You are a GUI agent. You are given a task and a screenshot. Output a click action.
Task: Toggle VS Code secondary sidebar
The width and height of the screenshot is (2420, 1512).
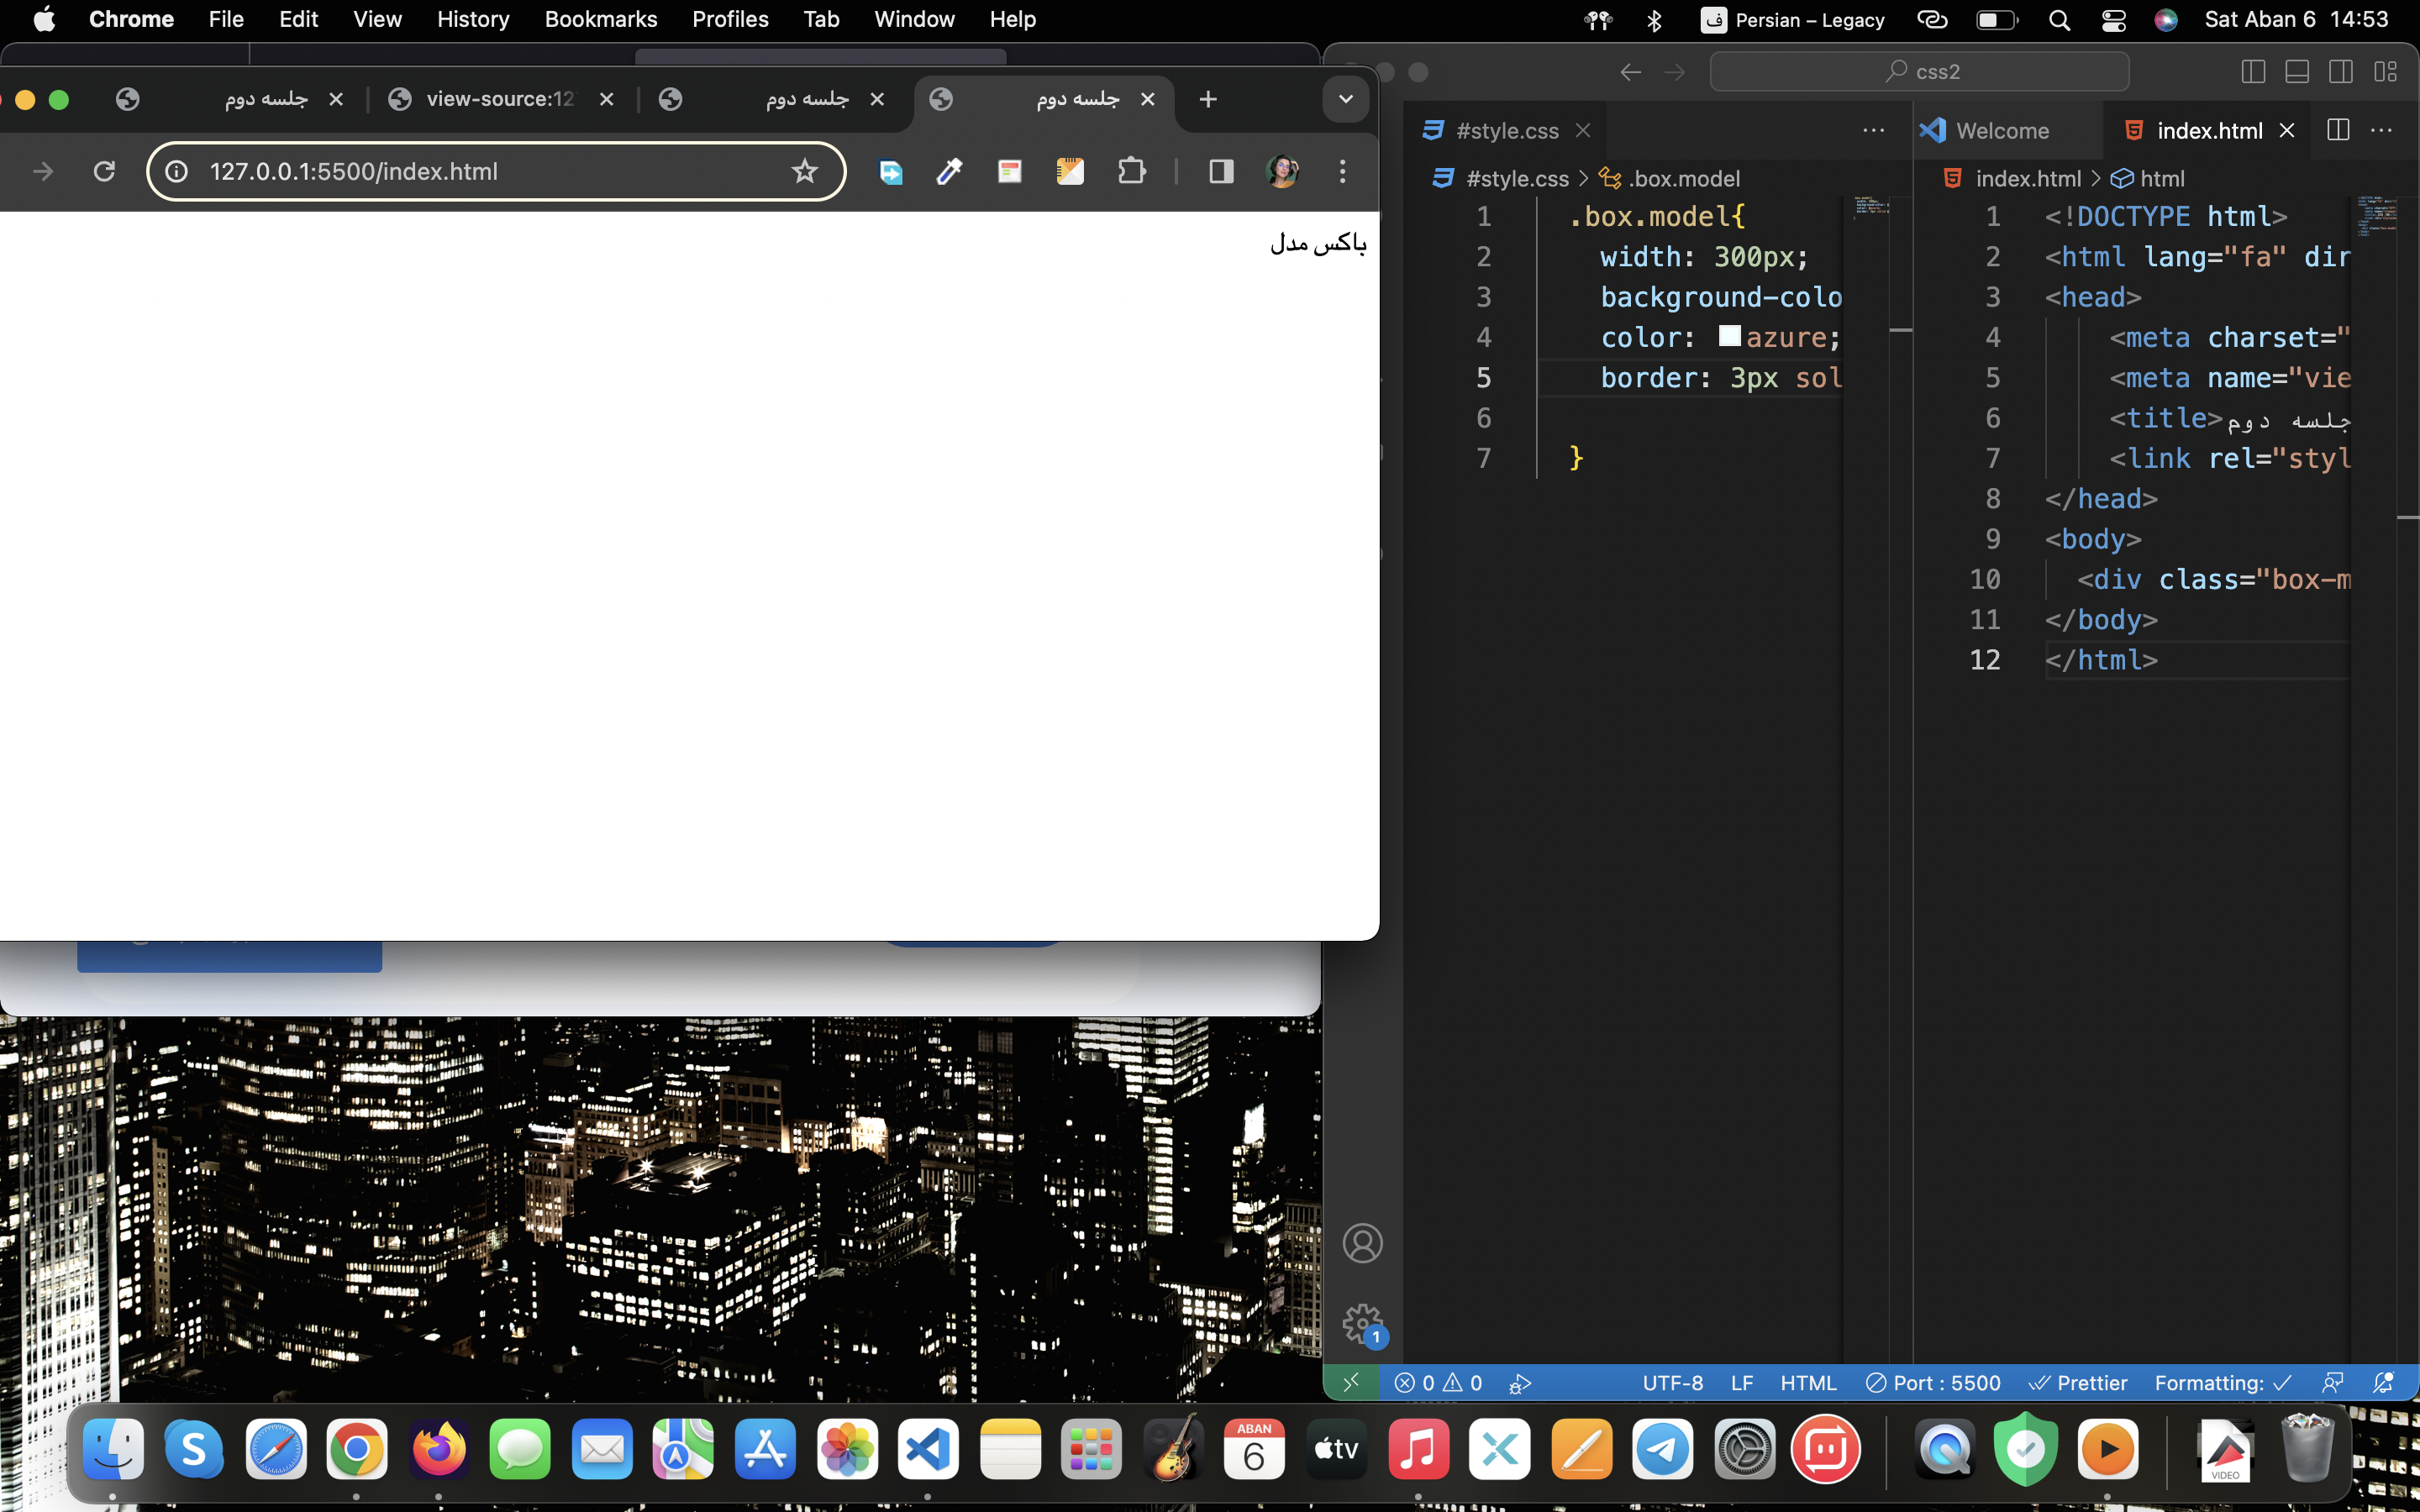click(2341, 72)
